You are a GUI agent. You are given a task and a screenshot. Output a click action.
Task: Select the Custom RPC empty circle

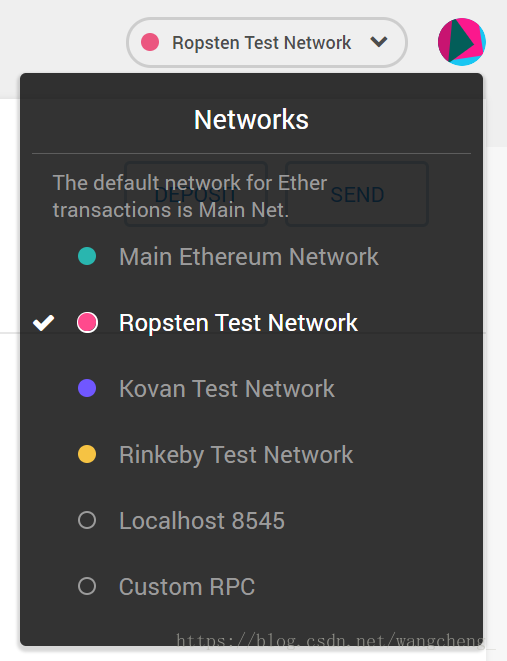pyautogui.click(x=87, y=586)
